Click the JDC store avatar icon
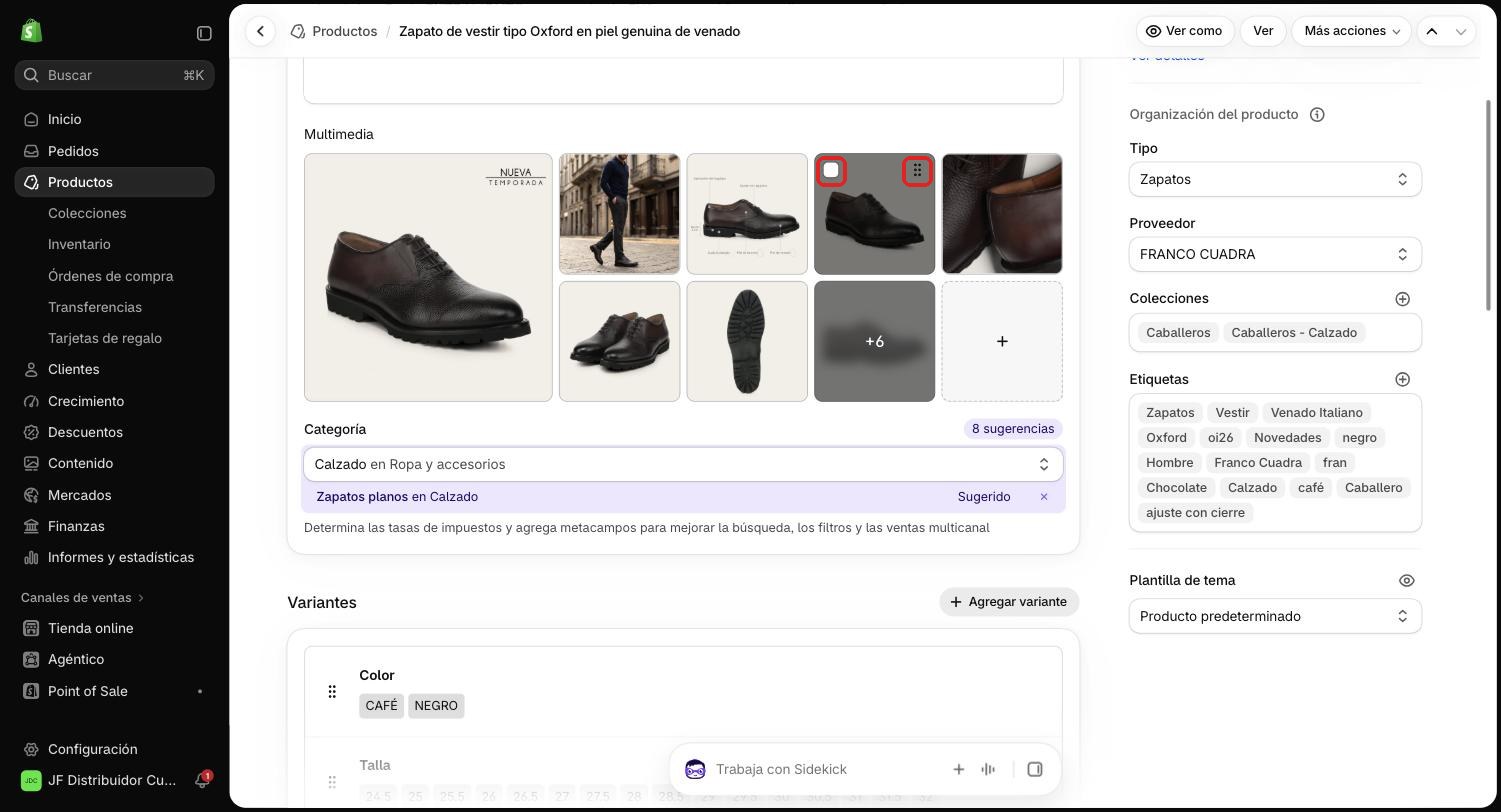The image size is (1501, 812). pyautogui.click(x=31, y=780)
